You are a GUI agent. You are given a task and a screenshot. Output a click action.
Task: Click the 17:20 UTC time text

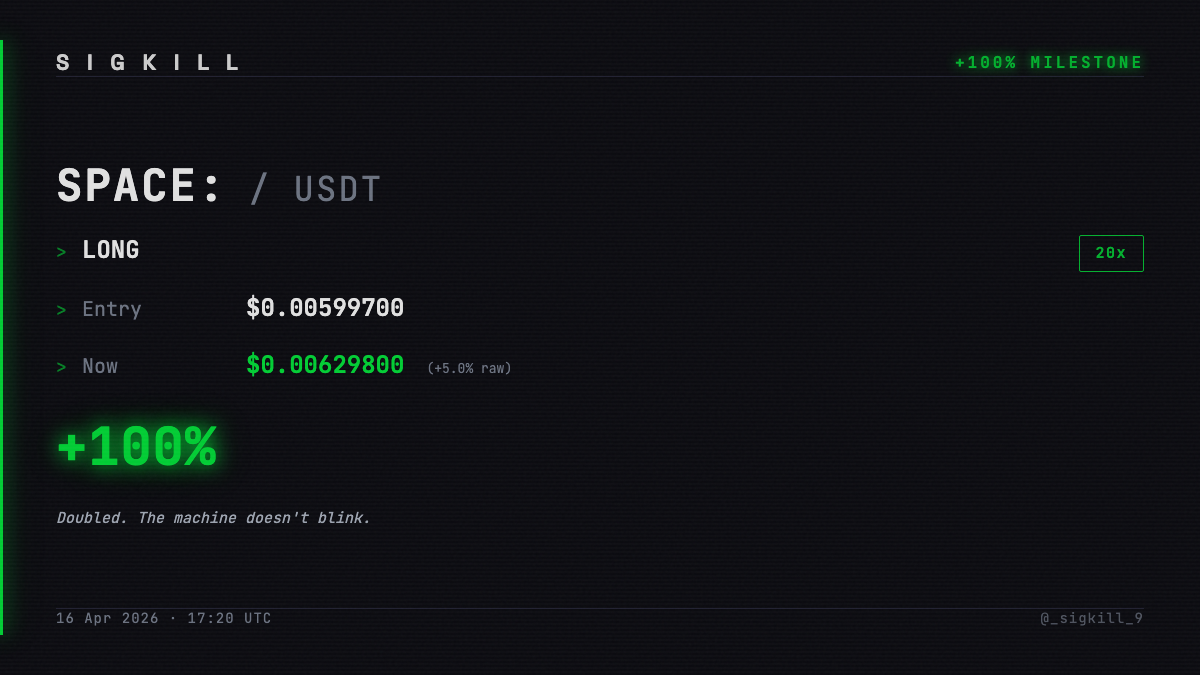pyautogui.click(x=230, y=618)
